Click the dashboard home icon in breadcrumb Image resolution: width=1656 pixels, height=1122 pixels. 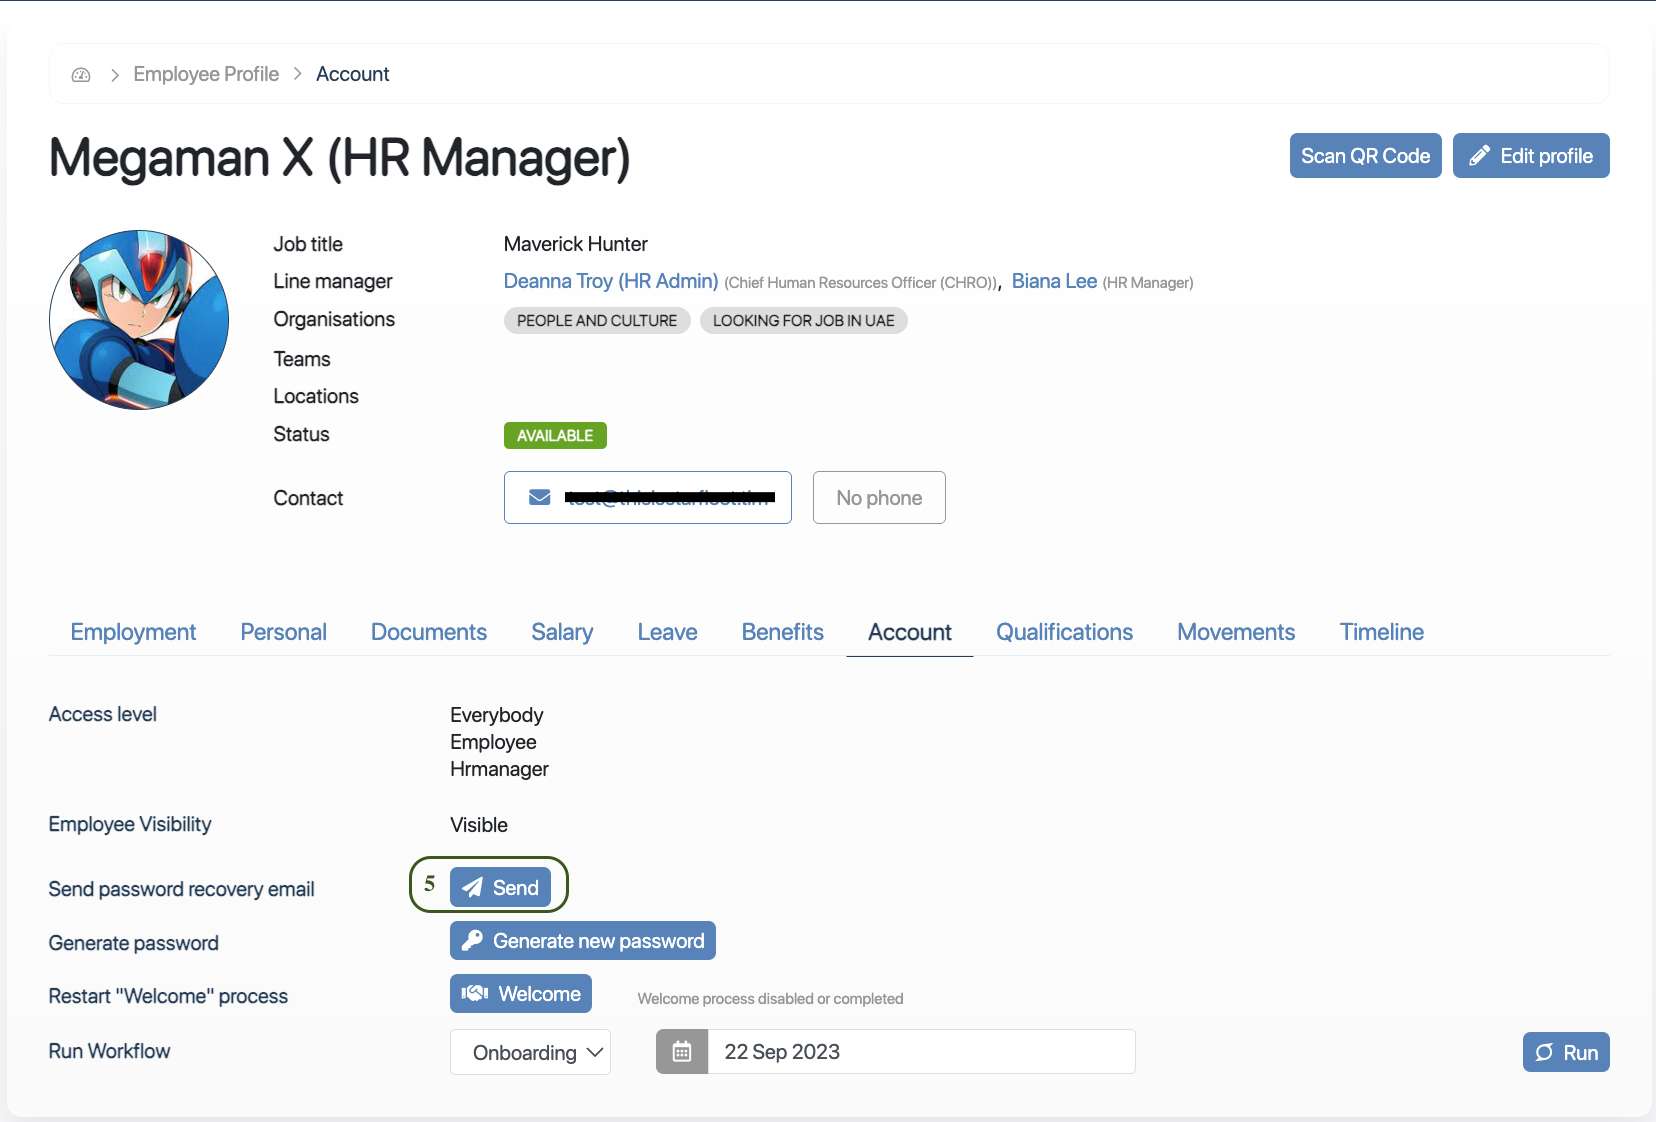pos(81,75)
